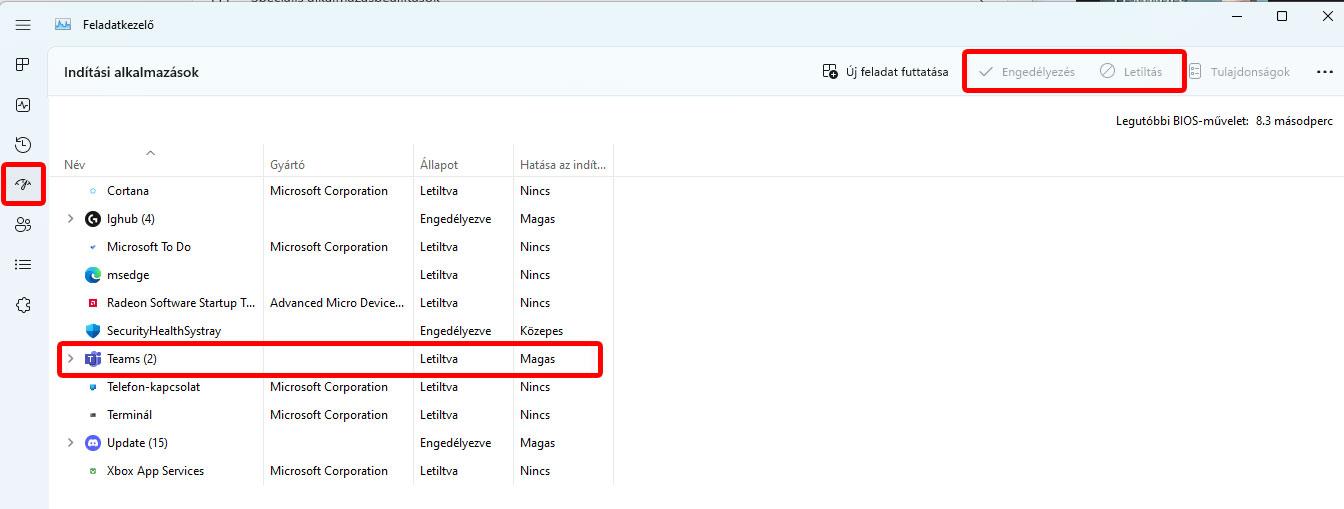Click "Új feladat futtatása" button
The image size is (1344, 509).
pyautogui.click(x=885, y=72)
